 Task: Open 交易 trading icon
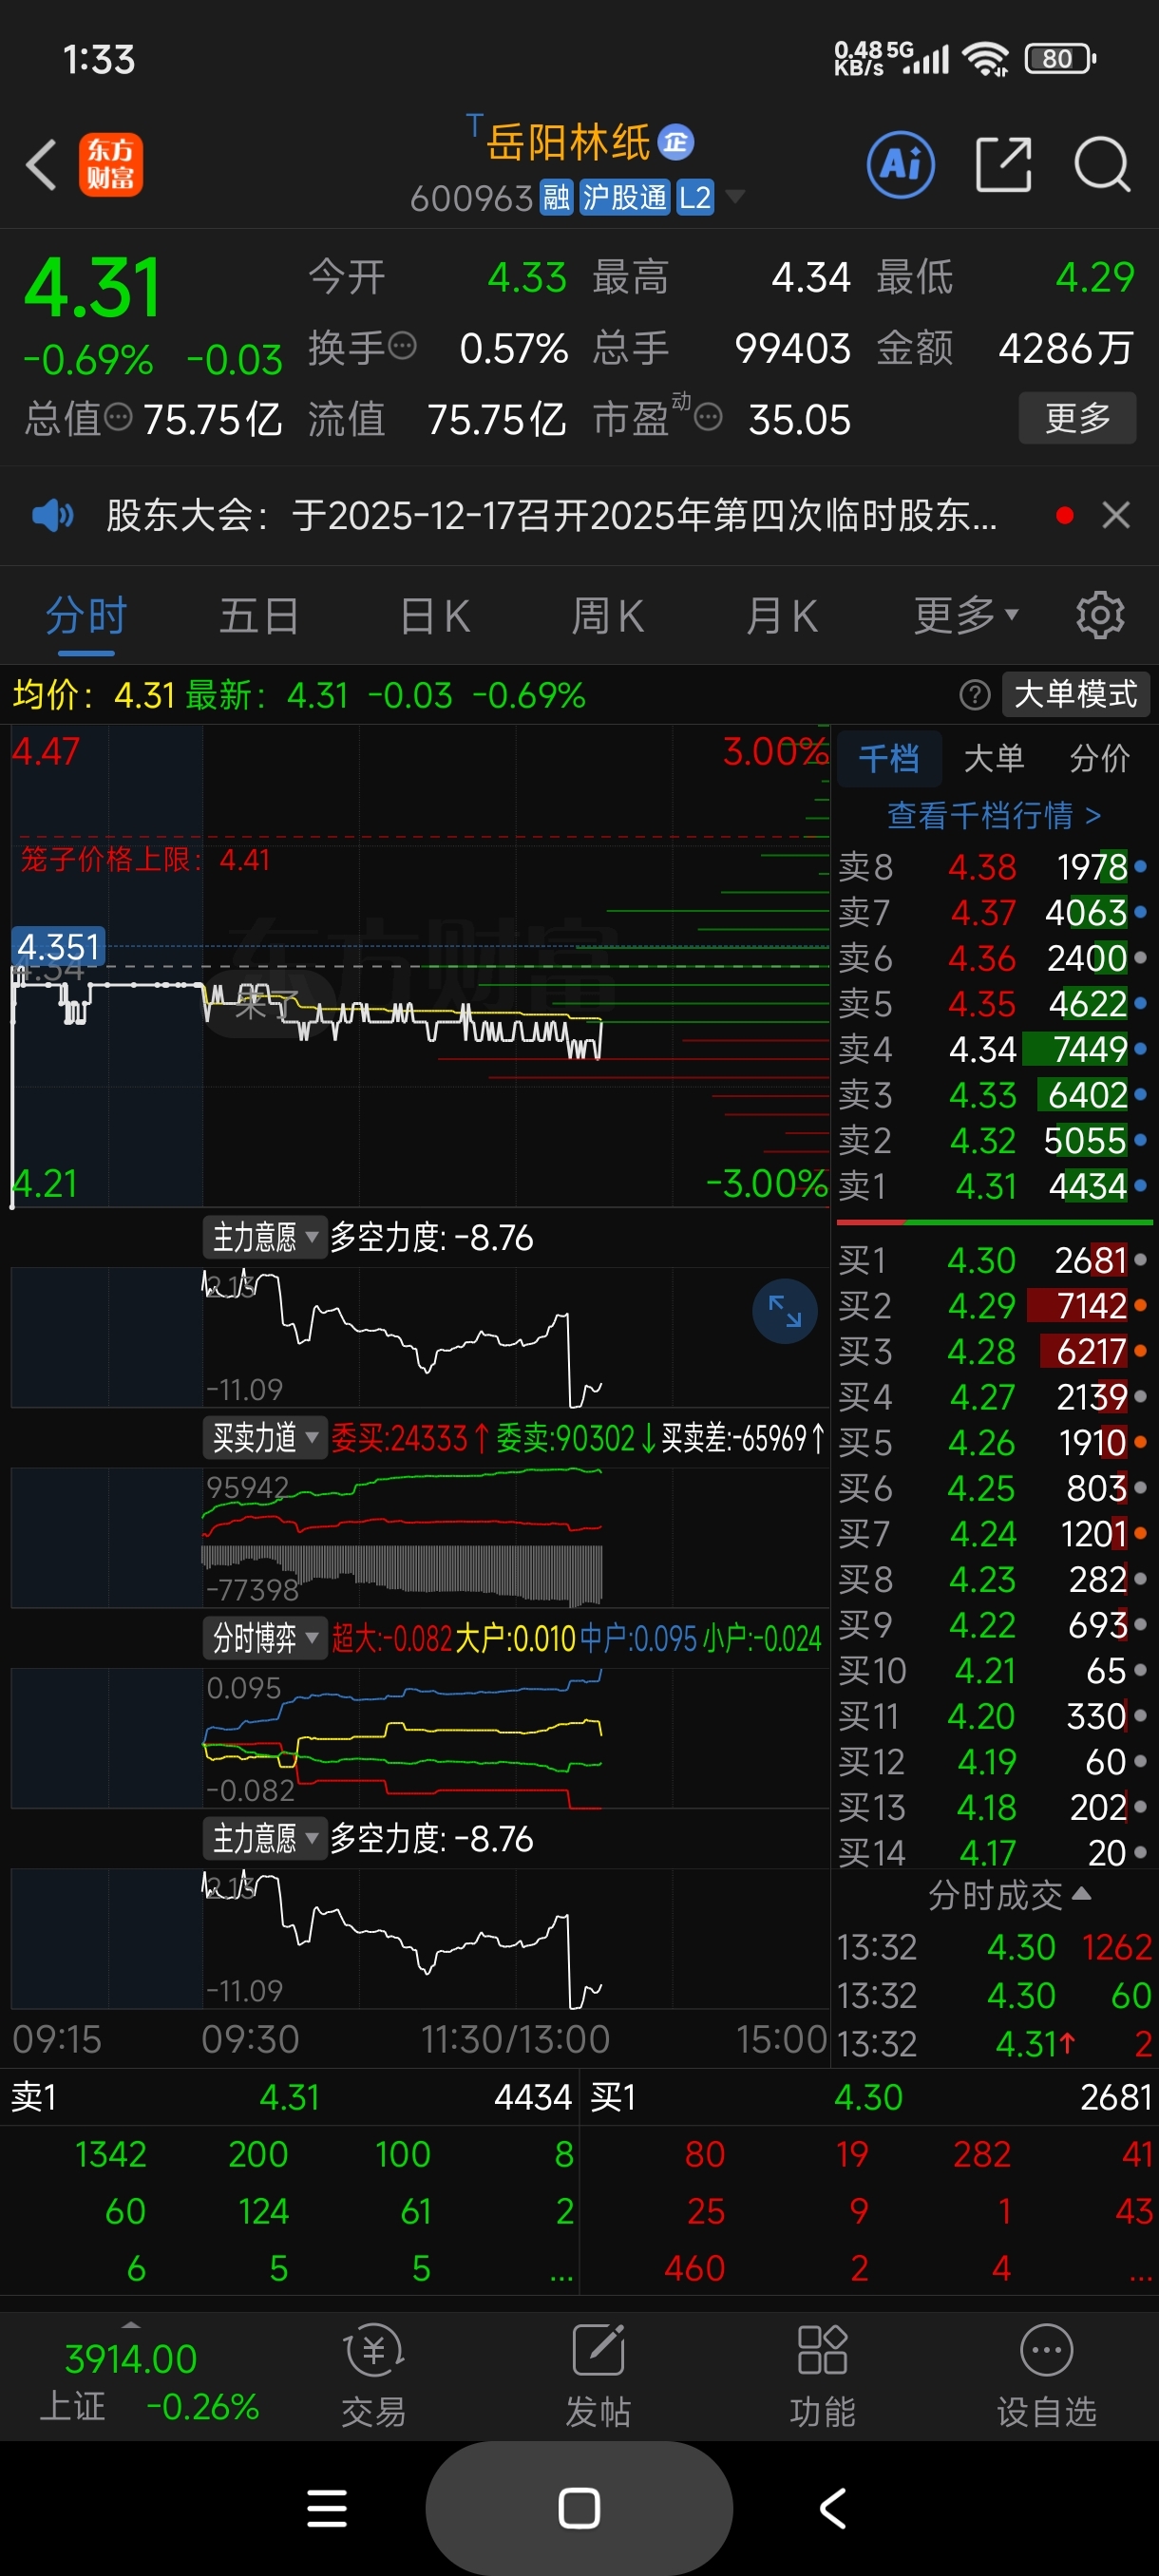[x=374, y=2376]
